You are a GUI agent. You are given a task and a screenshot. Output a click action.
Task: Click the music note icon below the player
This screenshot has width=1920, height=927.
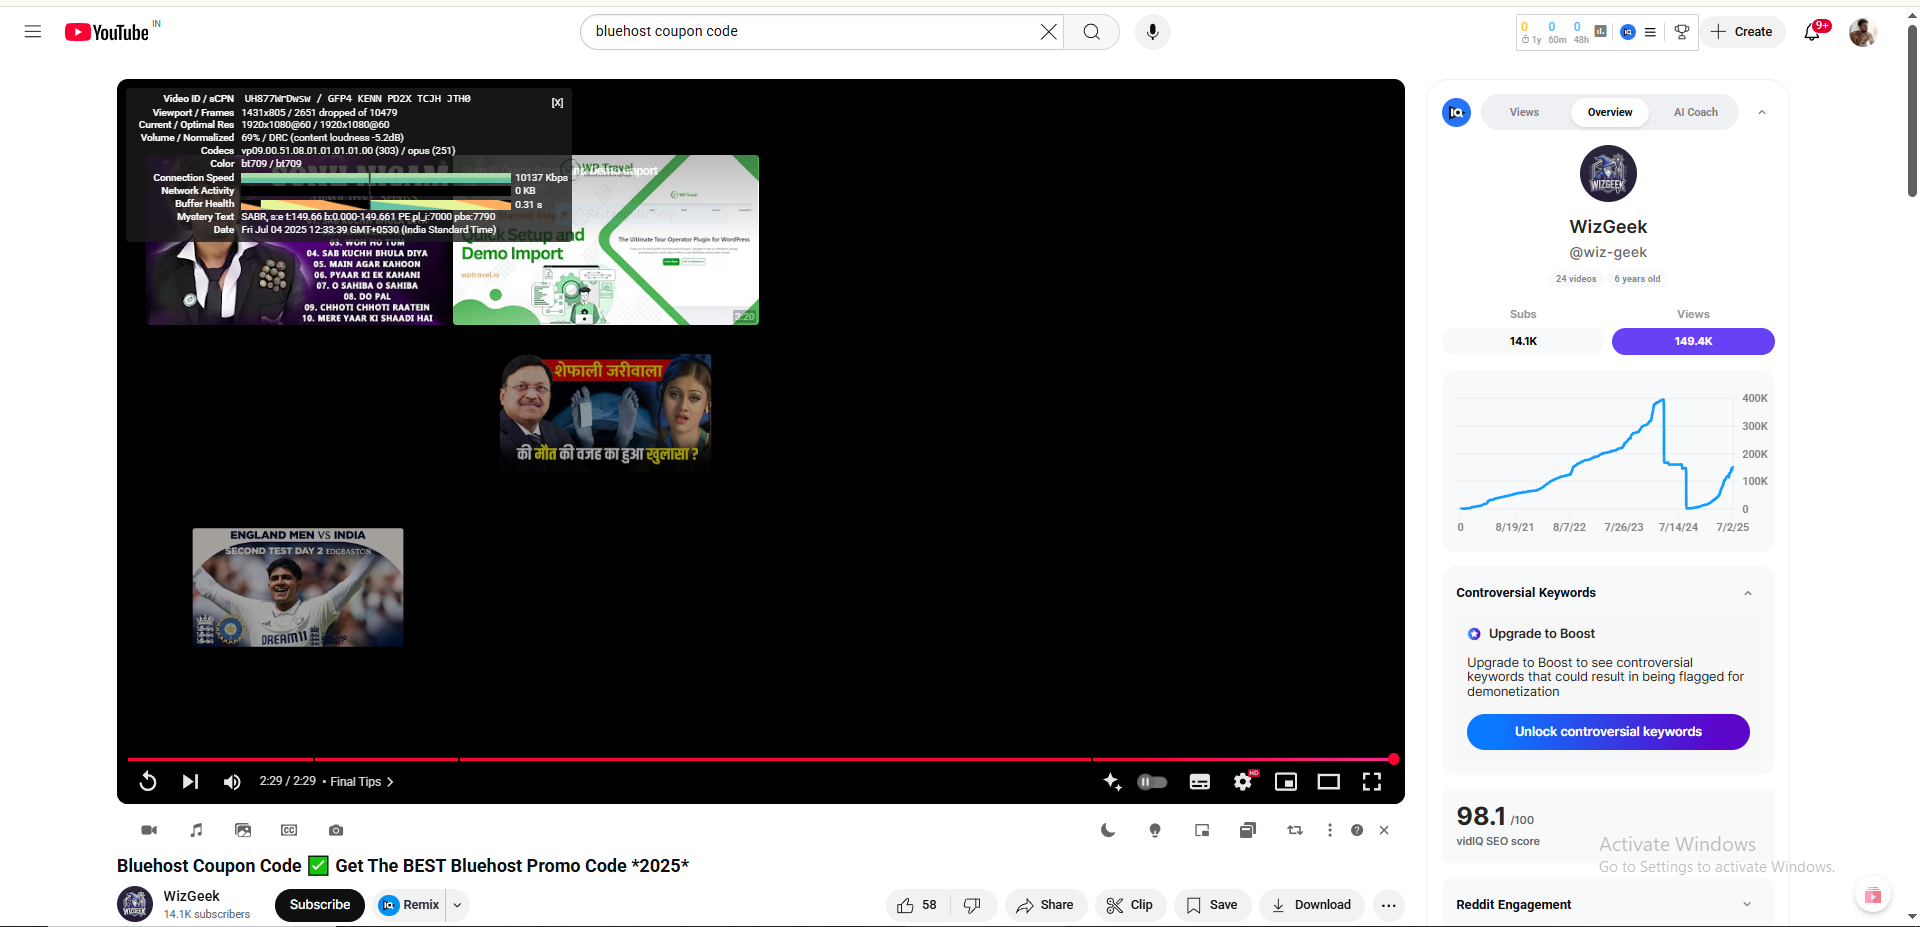[x=196, y=830]
